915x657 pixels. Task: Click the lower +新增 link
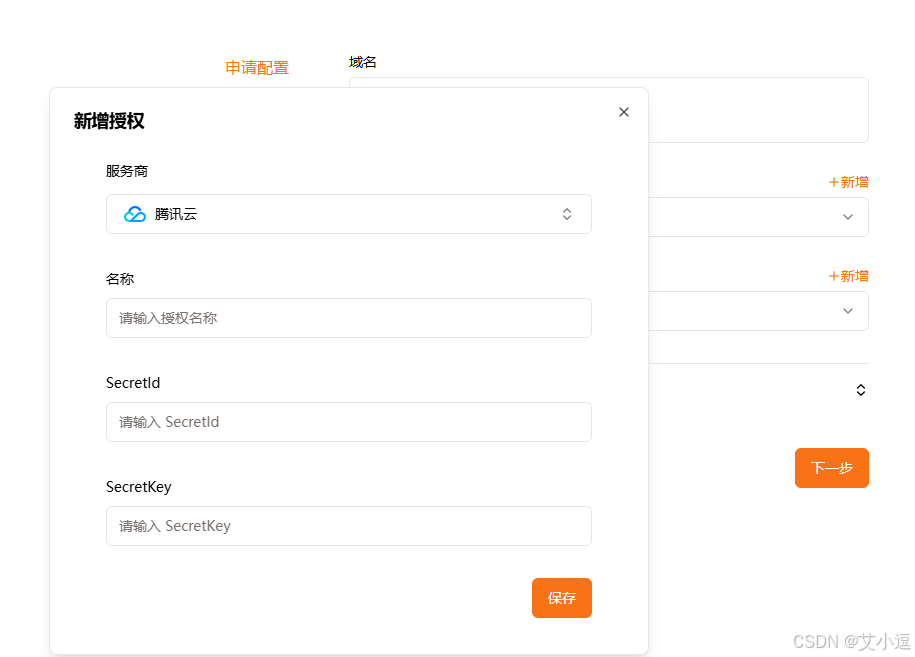point(848,276)
